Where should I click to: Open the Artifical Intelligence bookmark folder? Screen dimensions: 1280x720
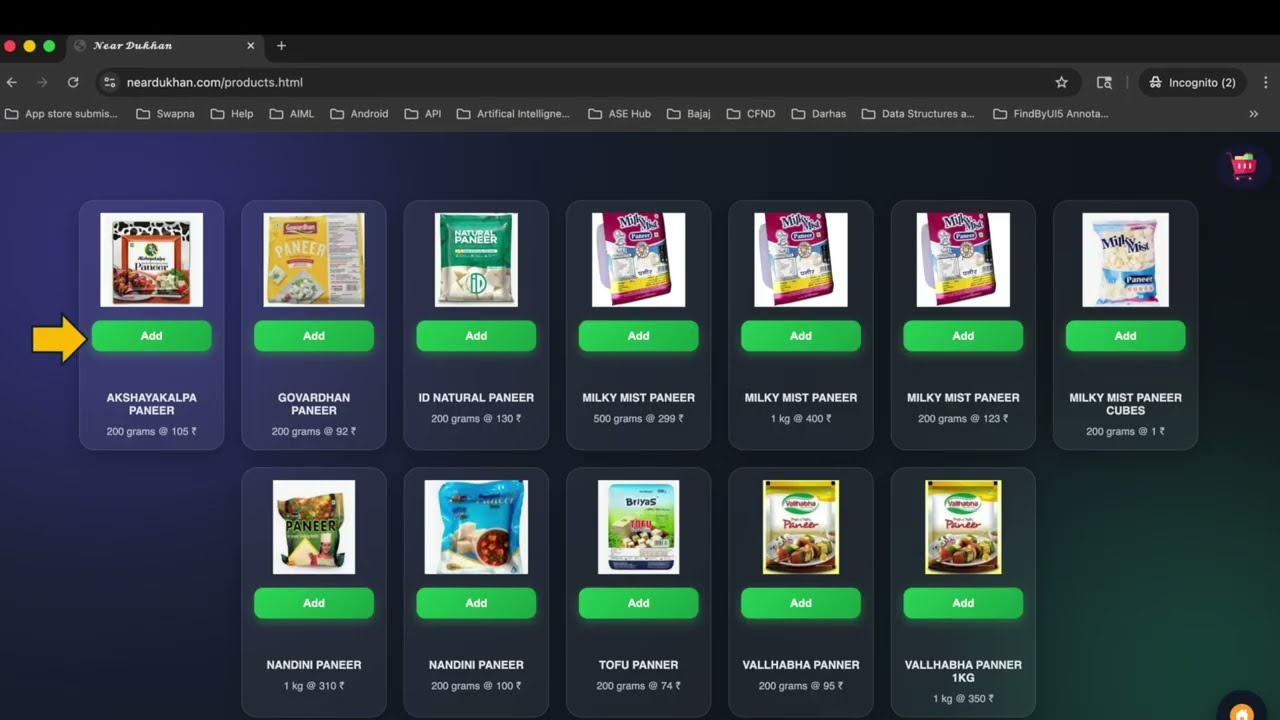(x=513, y=114)
